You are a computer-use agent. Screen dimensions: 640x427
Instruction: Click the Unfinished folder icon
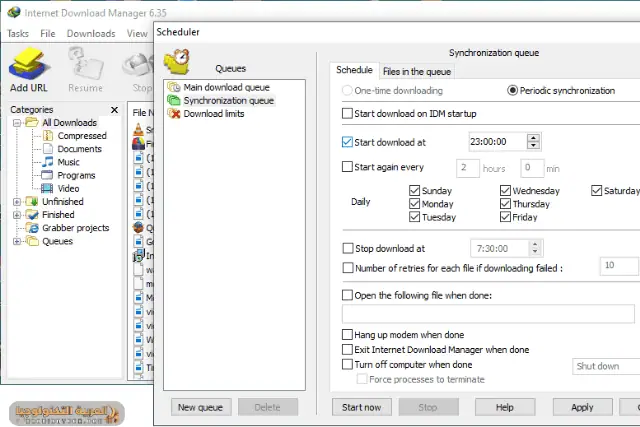coord(32,201)
